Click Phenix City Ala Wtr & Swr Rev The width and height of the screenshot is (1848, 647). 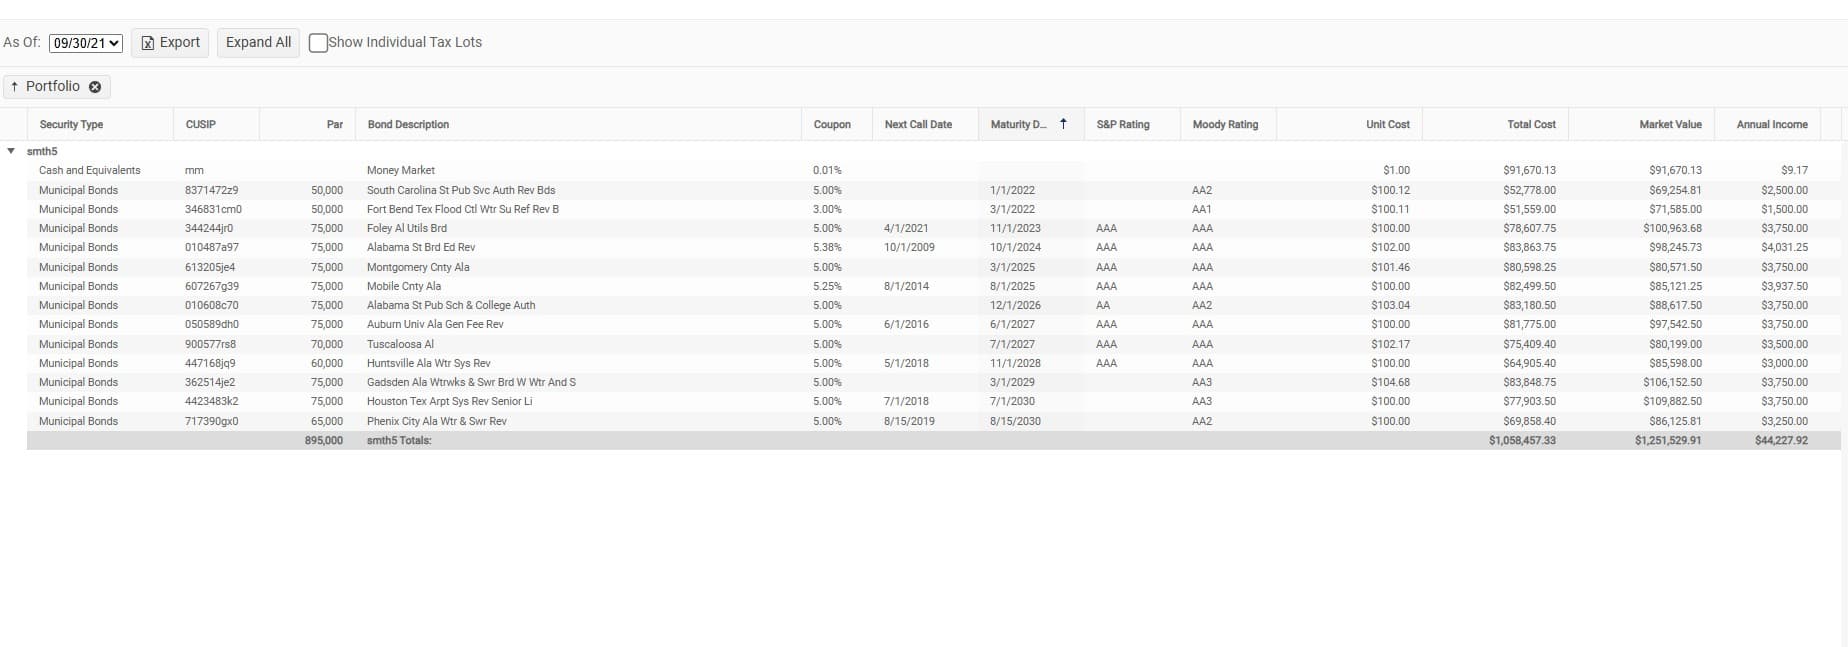(437, 421)
